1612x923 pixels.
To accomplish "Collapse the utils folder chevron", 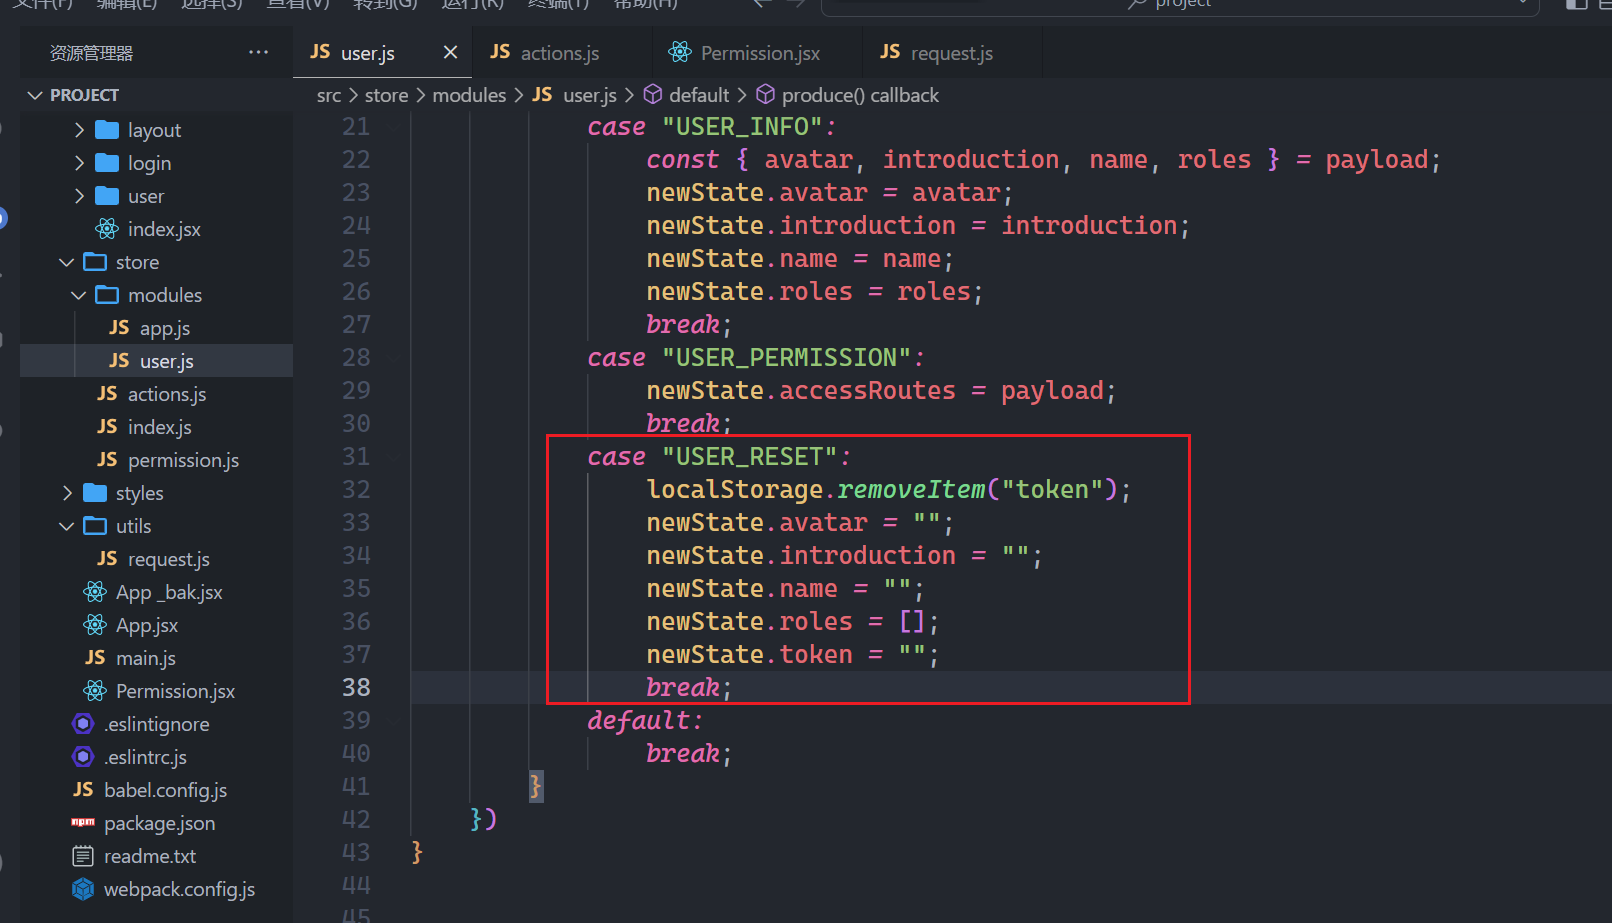I will tap(67, 526).
